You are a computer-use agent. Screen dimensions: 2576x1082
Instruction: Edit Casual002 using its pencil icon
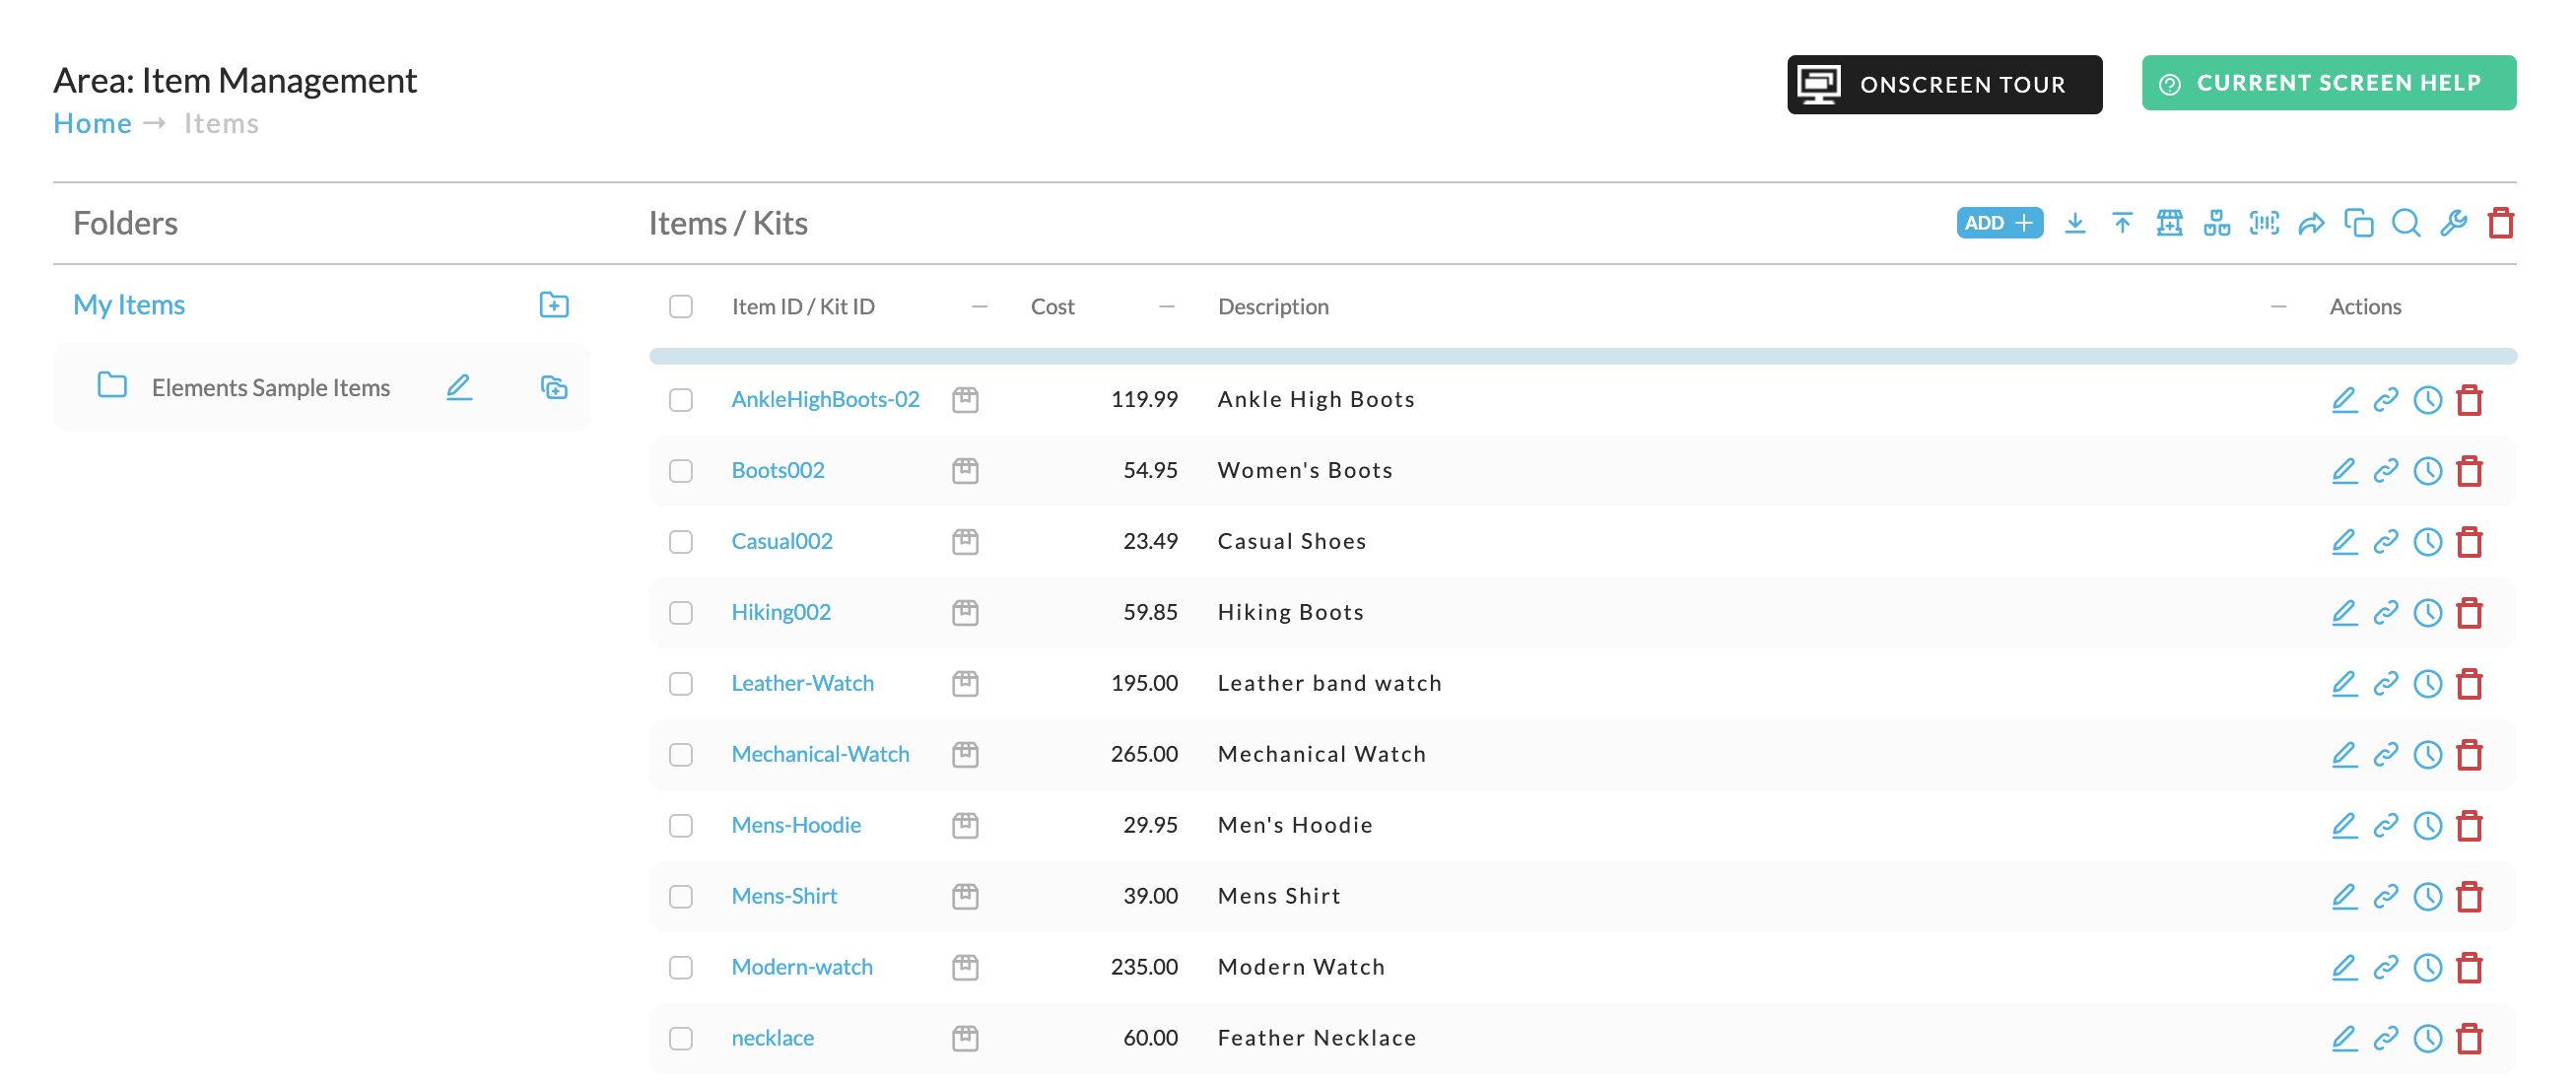[x=2344, y=541]
